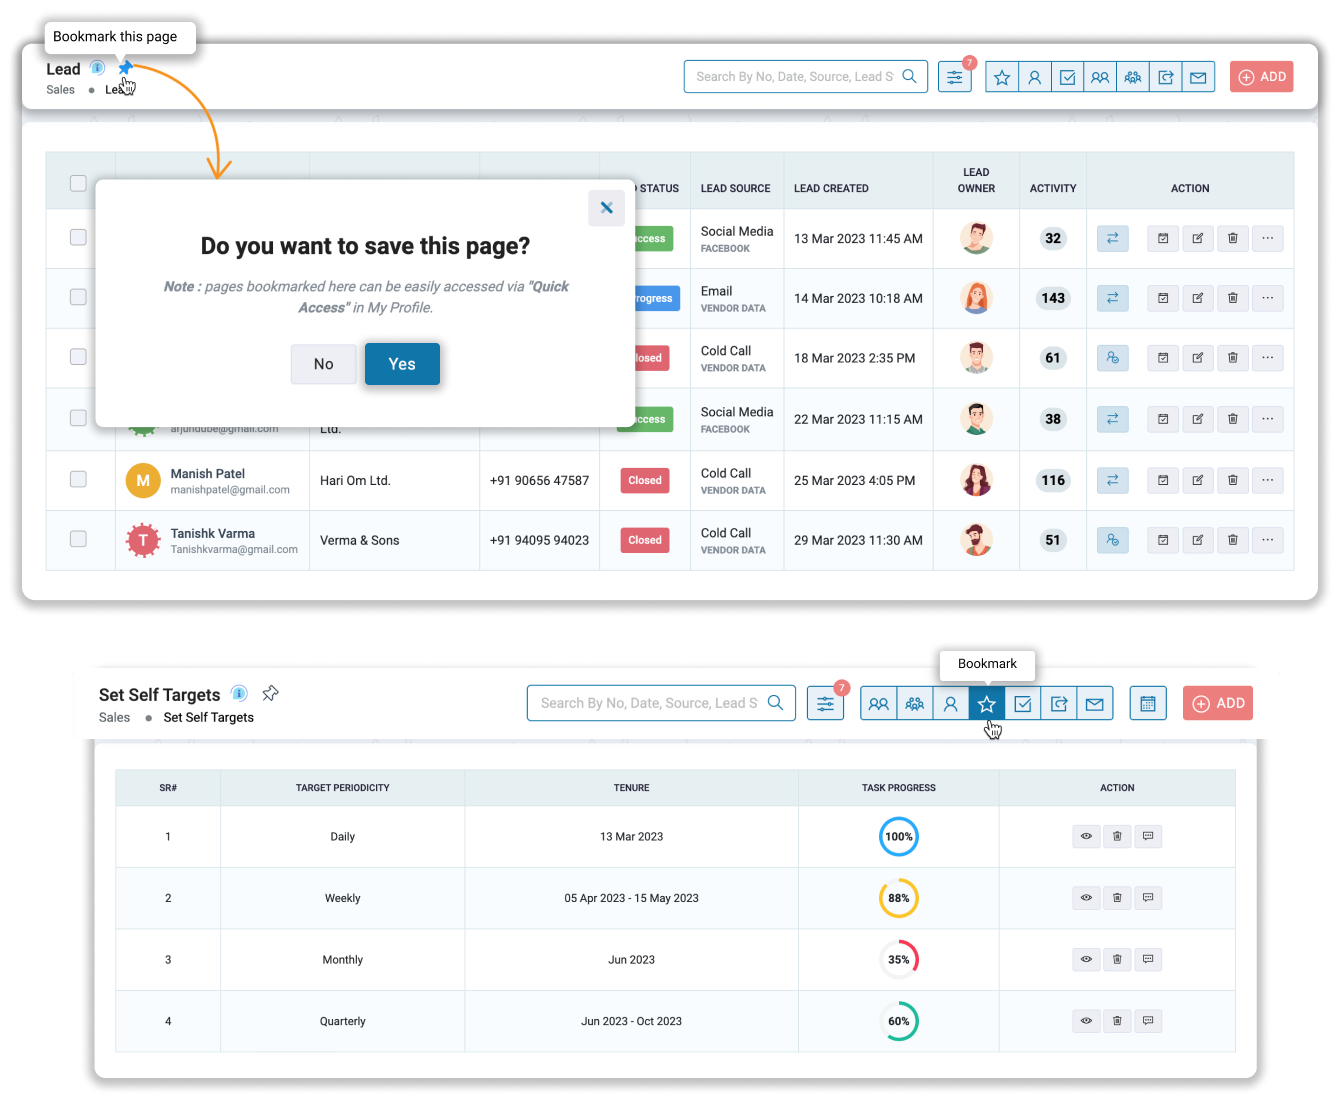Open the filter panel with 7 active filters
Viewport: 1340px width, 1100px height.
[954, 76]
